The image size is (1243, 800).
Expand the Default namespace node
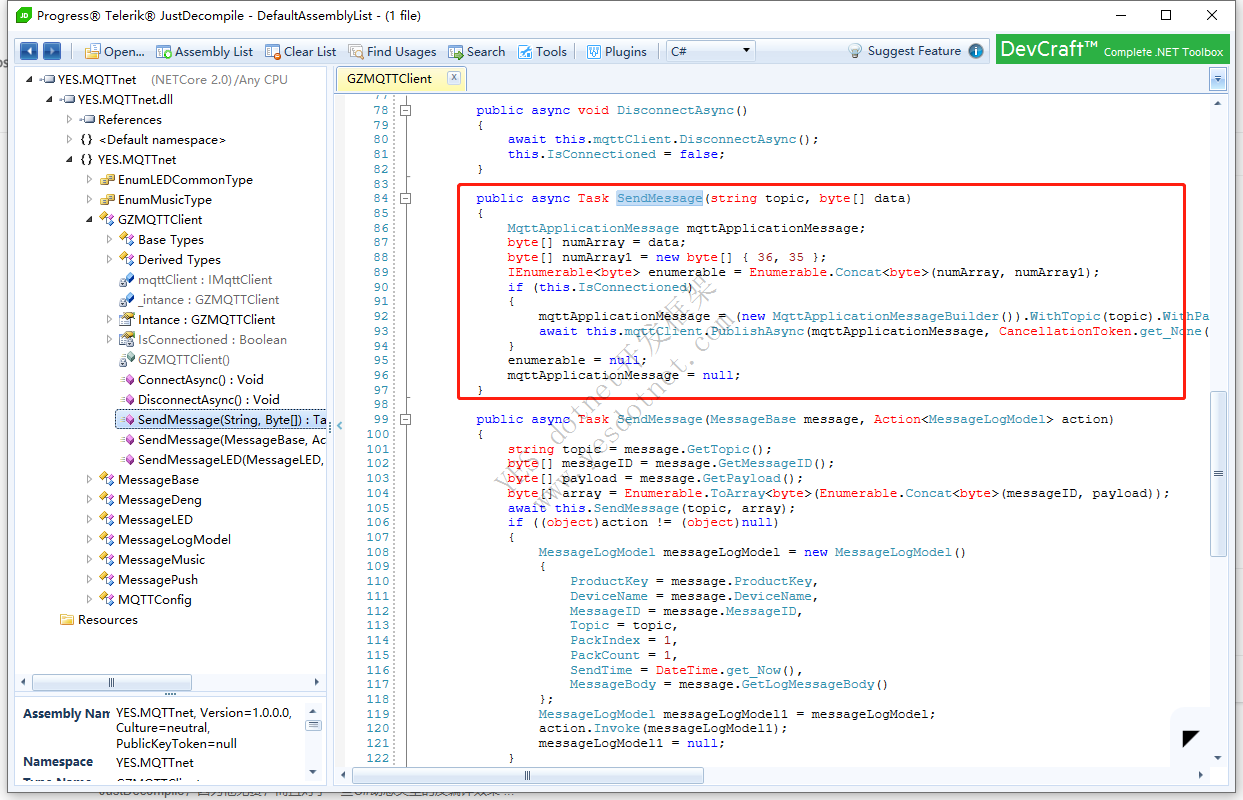[70, 139]
